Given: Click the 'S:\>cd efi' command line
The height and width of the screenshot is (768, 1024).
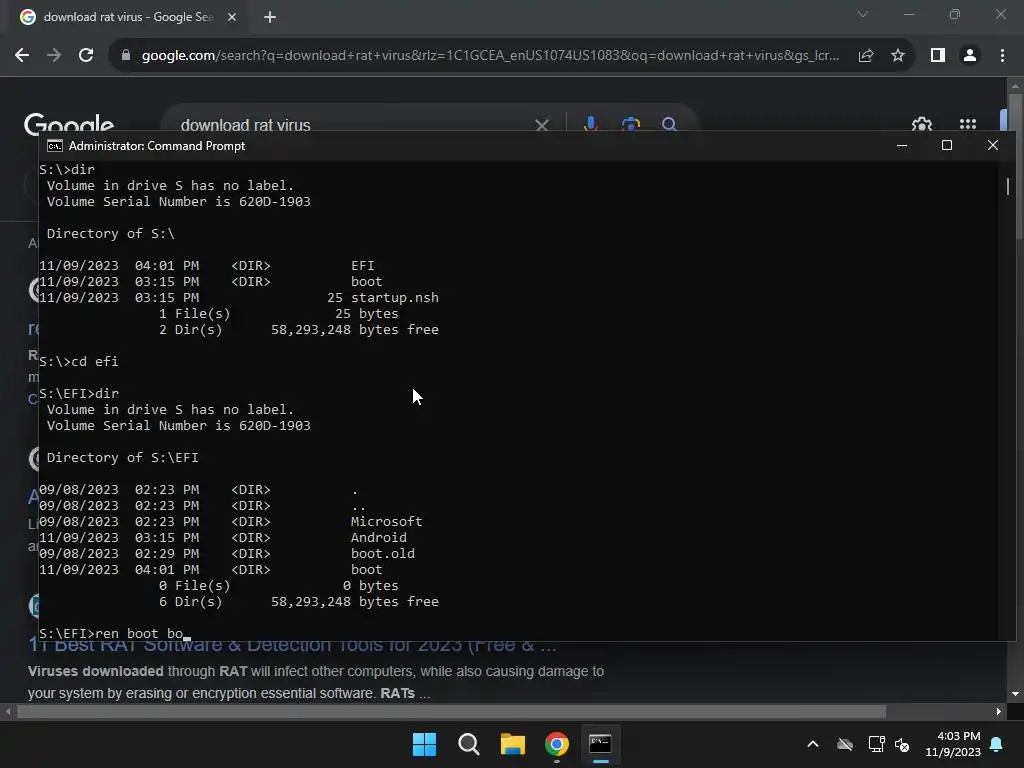Looking at the screenshot, I should click(x=78, y=362).
